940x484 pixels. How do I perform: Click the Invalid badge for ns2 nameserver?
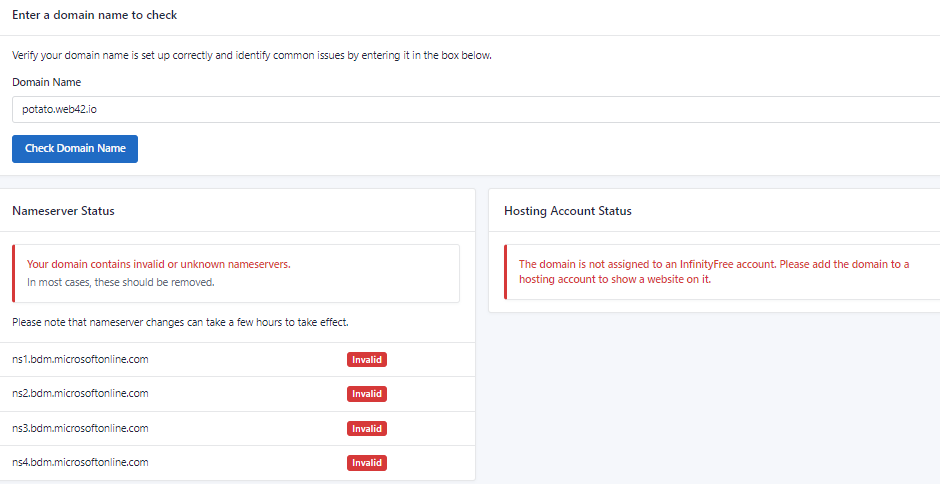(x=366, y=394)
